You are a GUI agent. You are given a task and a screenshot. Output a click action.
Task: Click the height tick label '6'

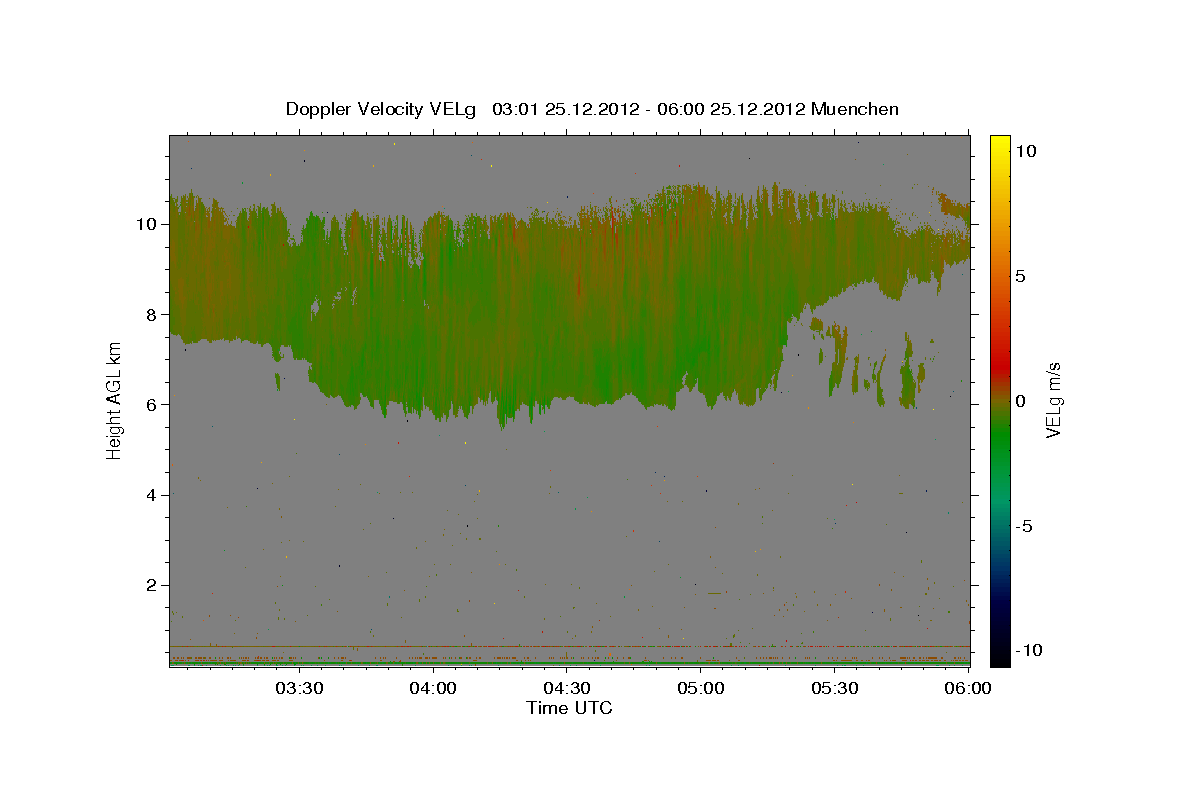coord(152,405)
